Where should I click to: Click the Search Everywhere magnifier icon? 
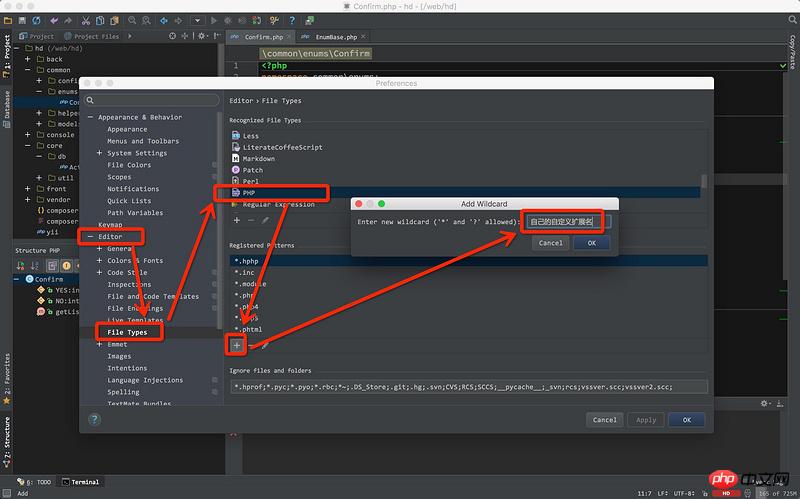pos(792,20)
